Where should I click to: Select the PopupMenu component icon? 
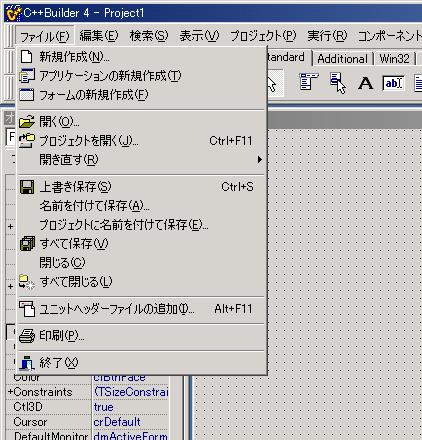[338, 82]
